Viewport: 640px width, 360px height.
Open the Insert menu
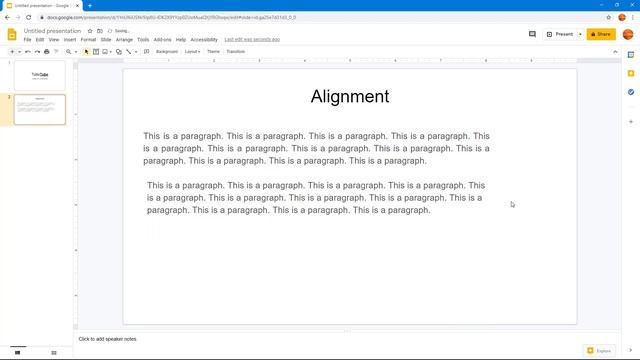70,40
